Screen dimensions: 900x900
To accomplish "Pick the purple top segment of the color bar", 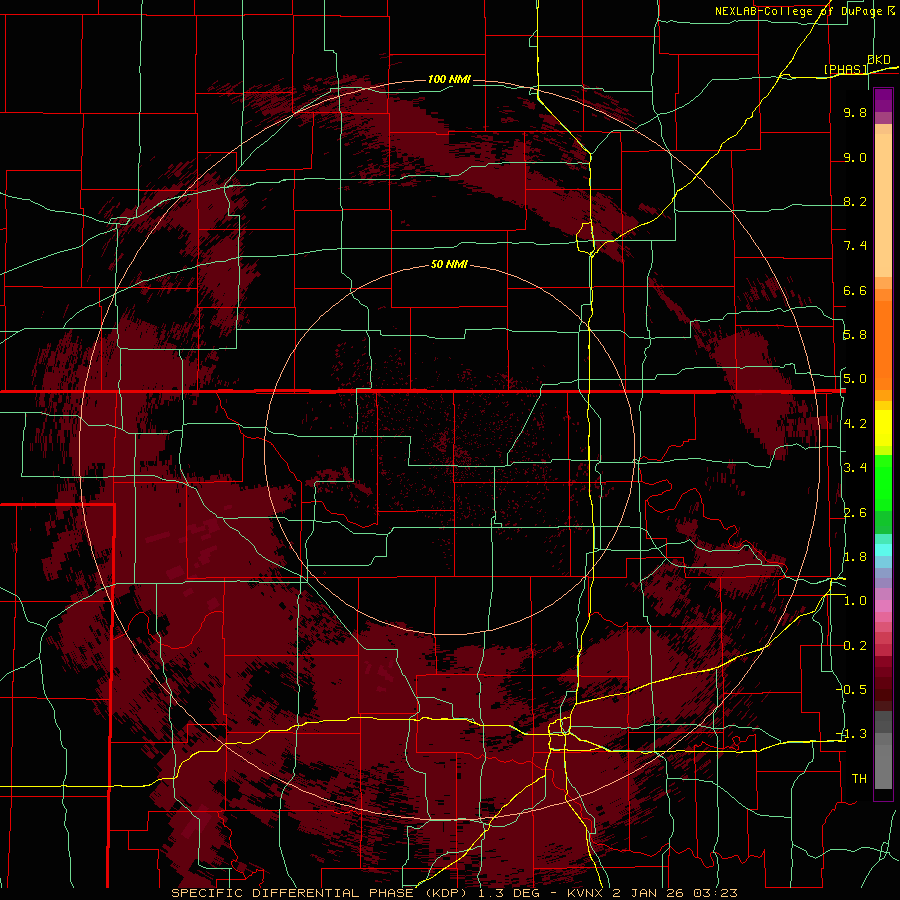I will click(x=883, y=100).
